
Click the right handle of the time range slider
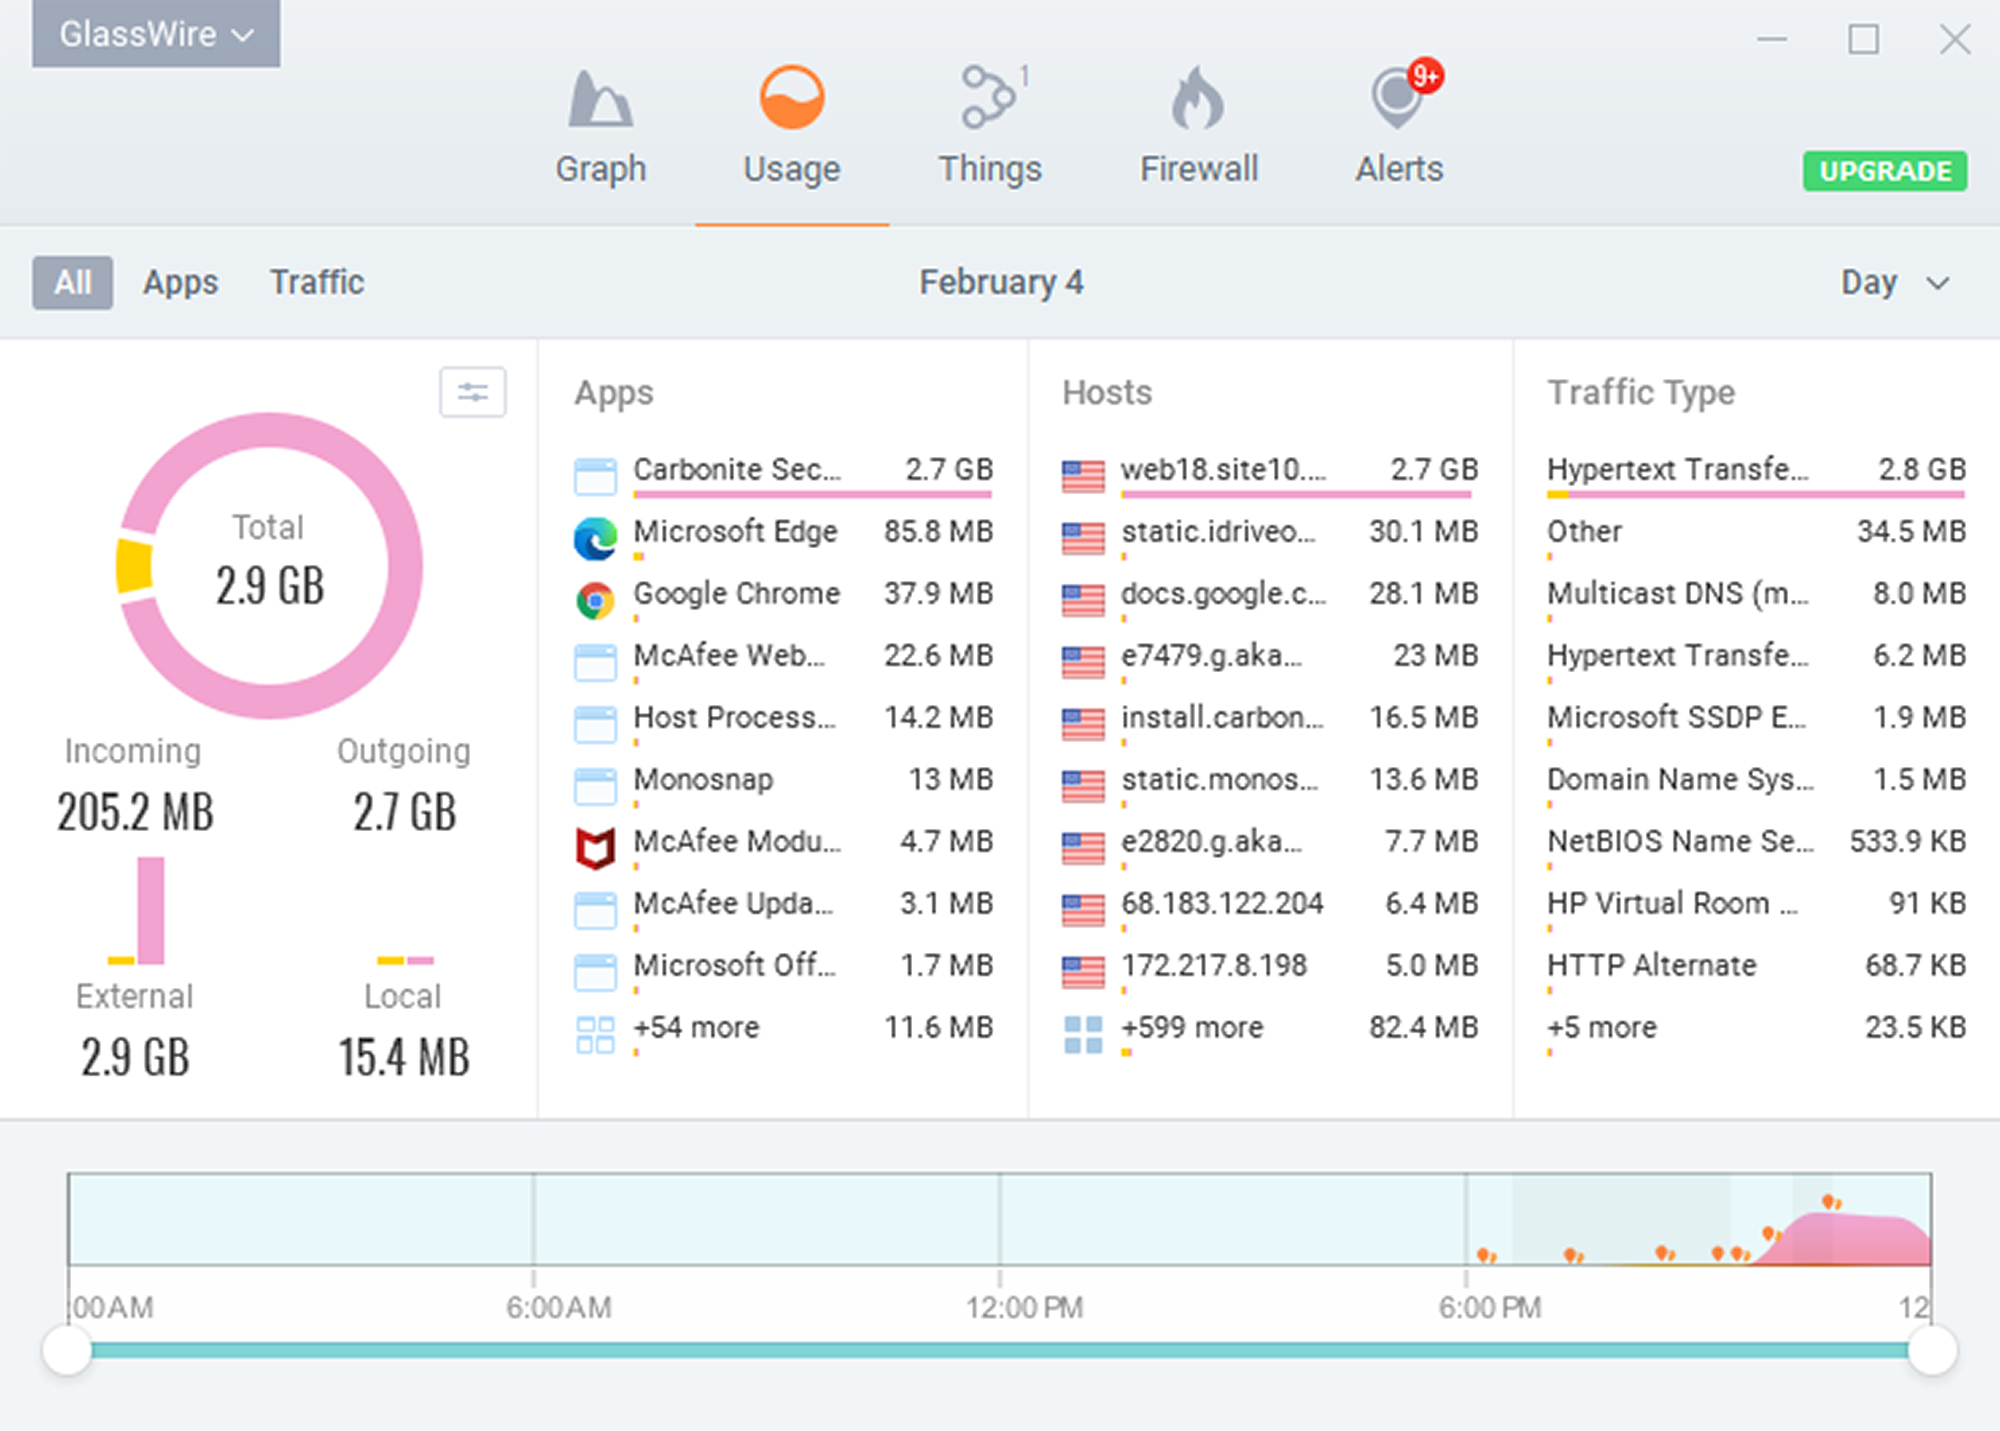1932,1350
